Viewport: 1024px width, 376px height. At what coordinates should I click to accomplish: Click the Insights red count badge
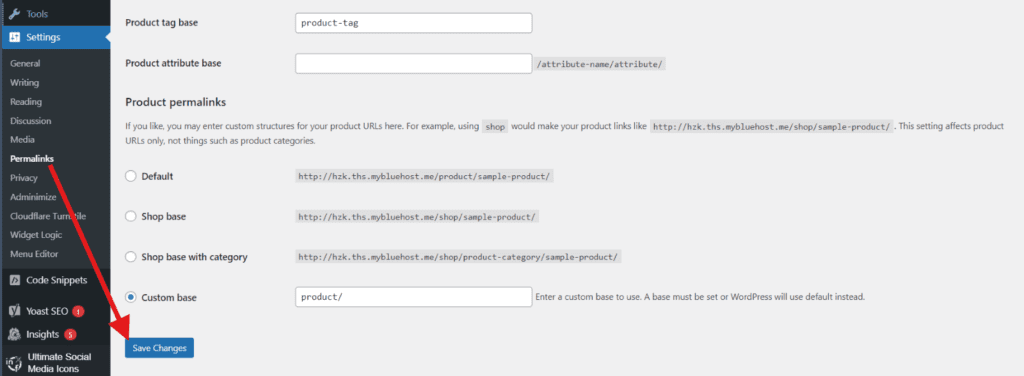click(70, 334)
